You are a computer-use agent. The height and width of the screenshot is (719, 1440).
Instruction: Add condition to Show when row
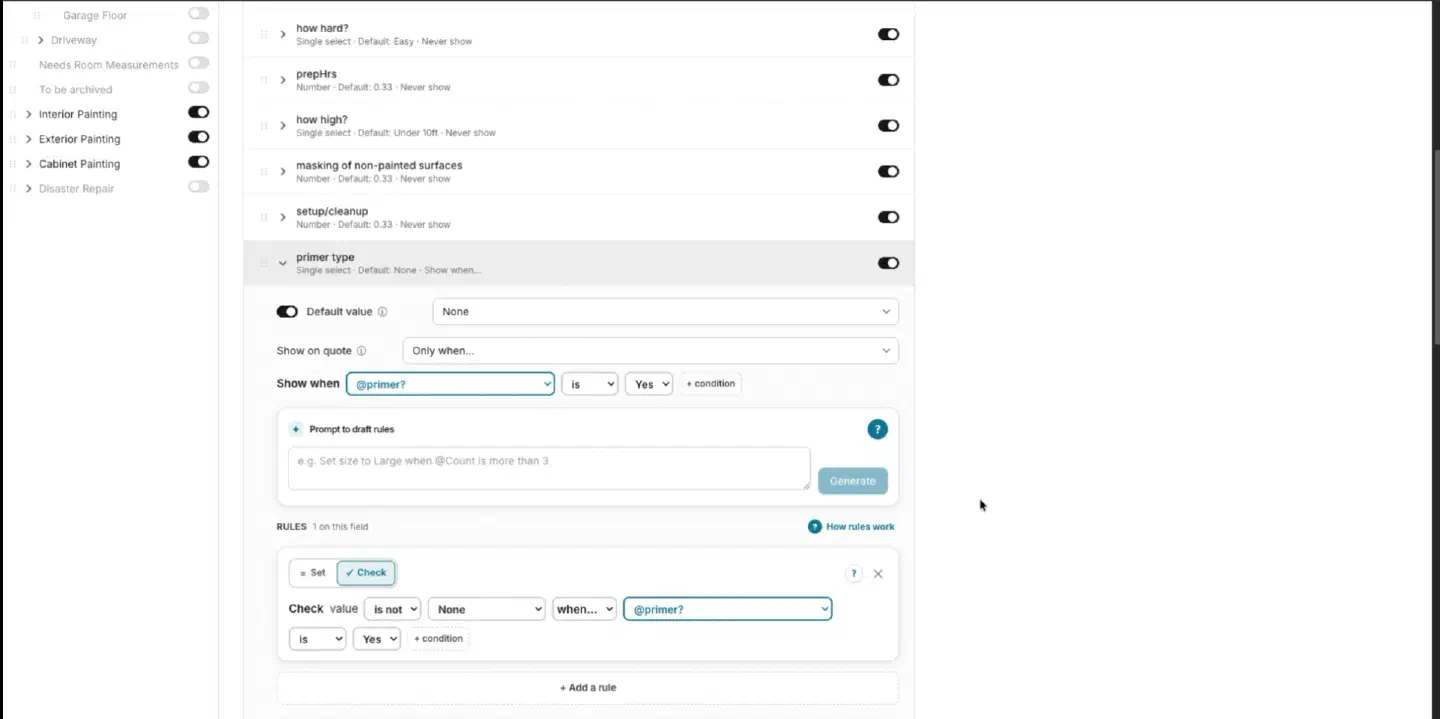click(x=711, y=384)
